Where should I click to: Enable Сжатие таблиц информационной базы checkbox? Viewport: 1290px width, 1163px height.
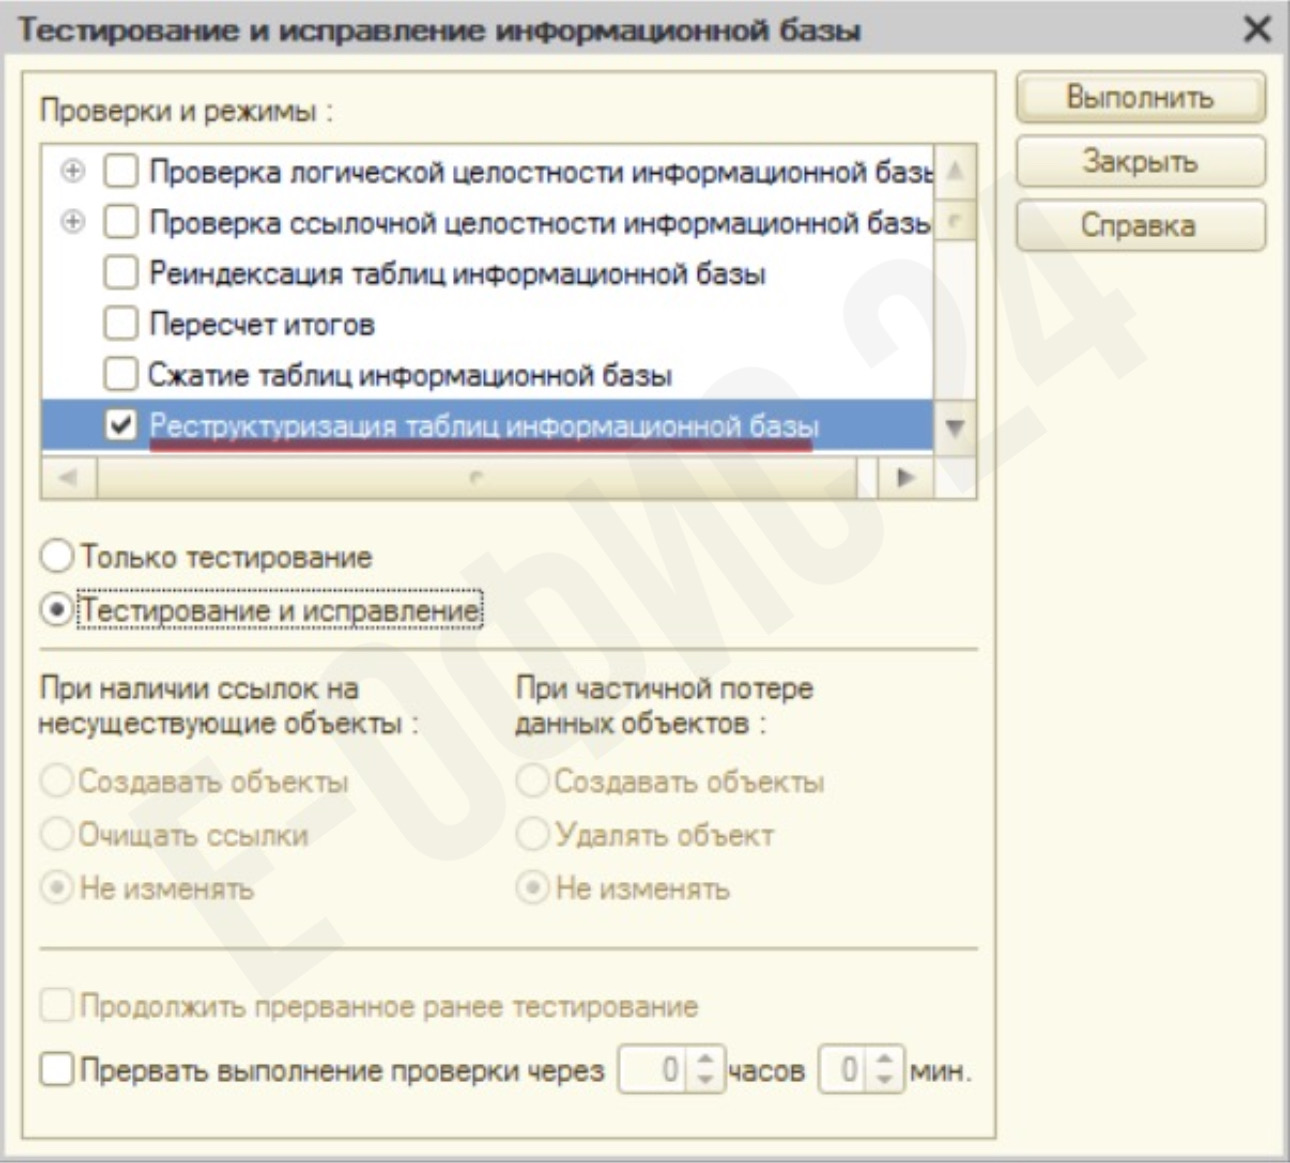point(120,374)
